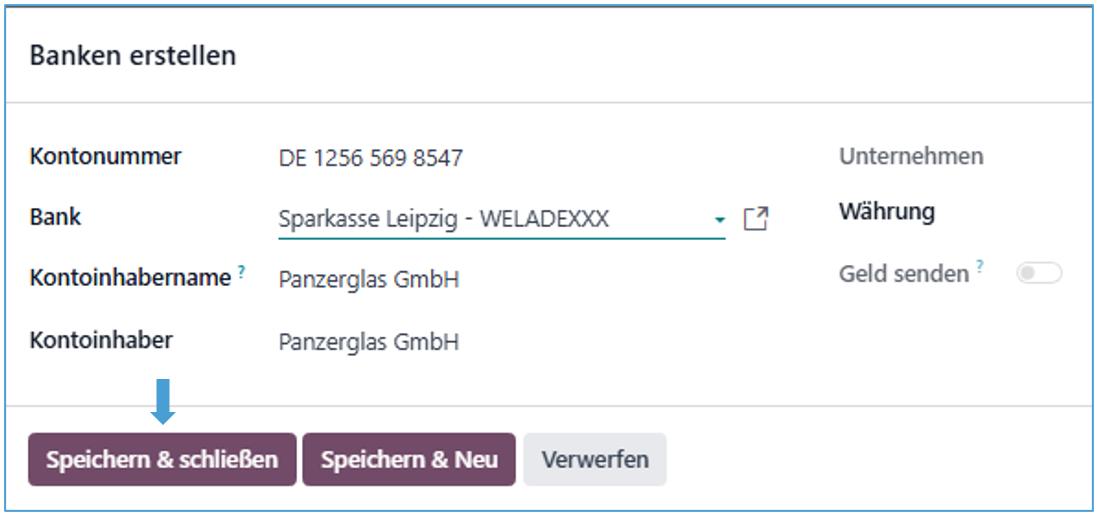Click the Bank label

(56, 217)
